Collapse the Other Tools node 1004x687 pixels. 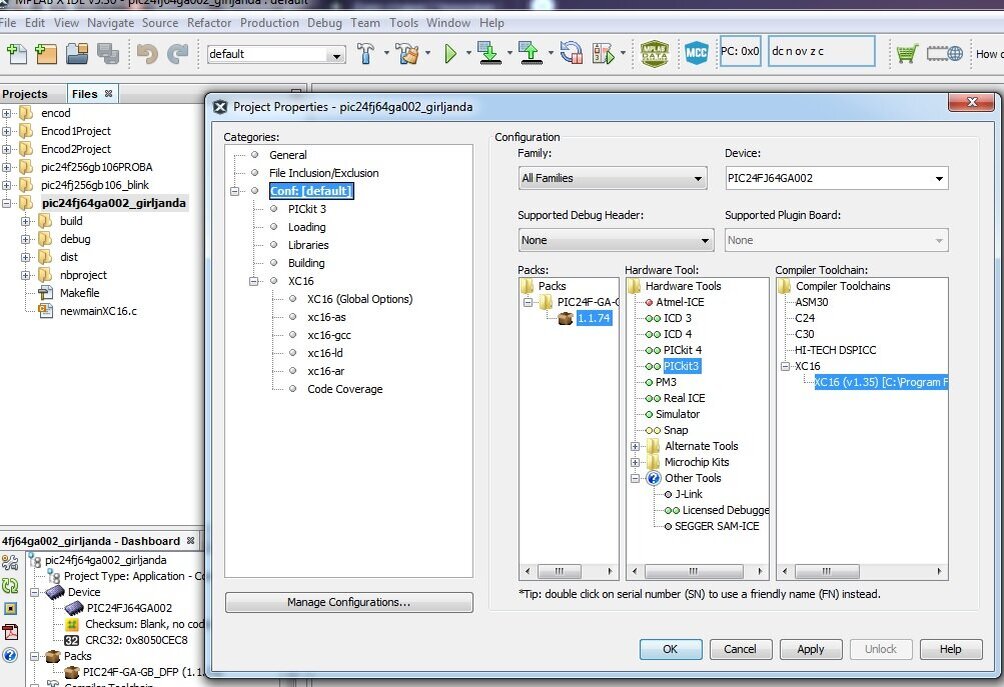tap(635, 478)
